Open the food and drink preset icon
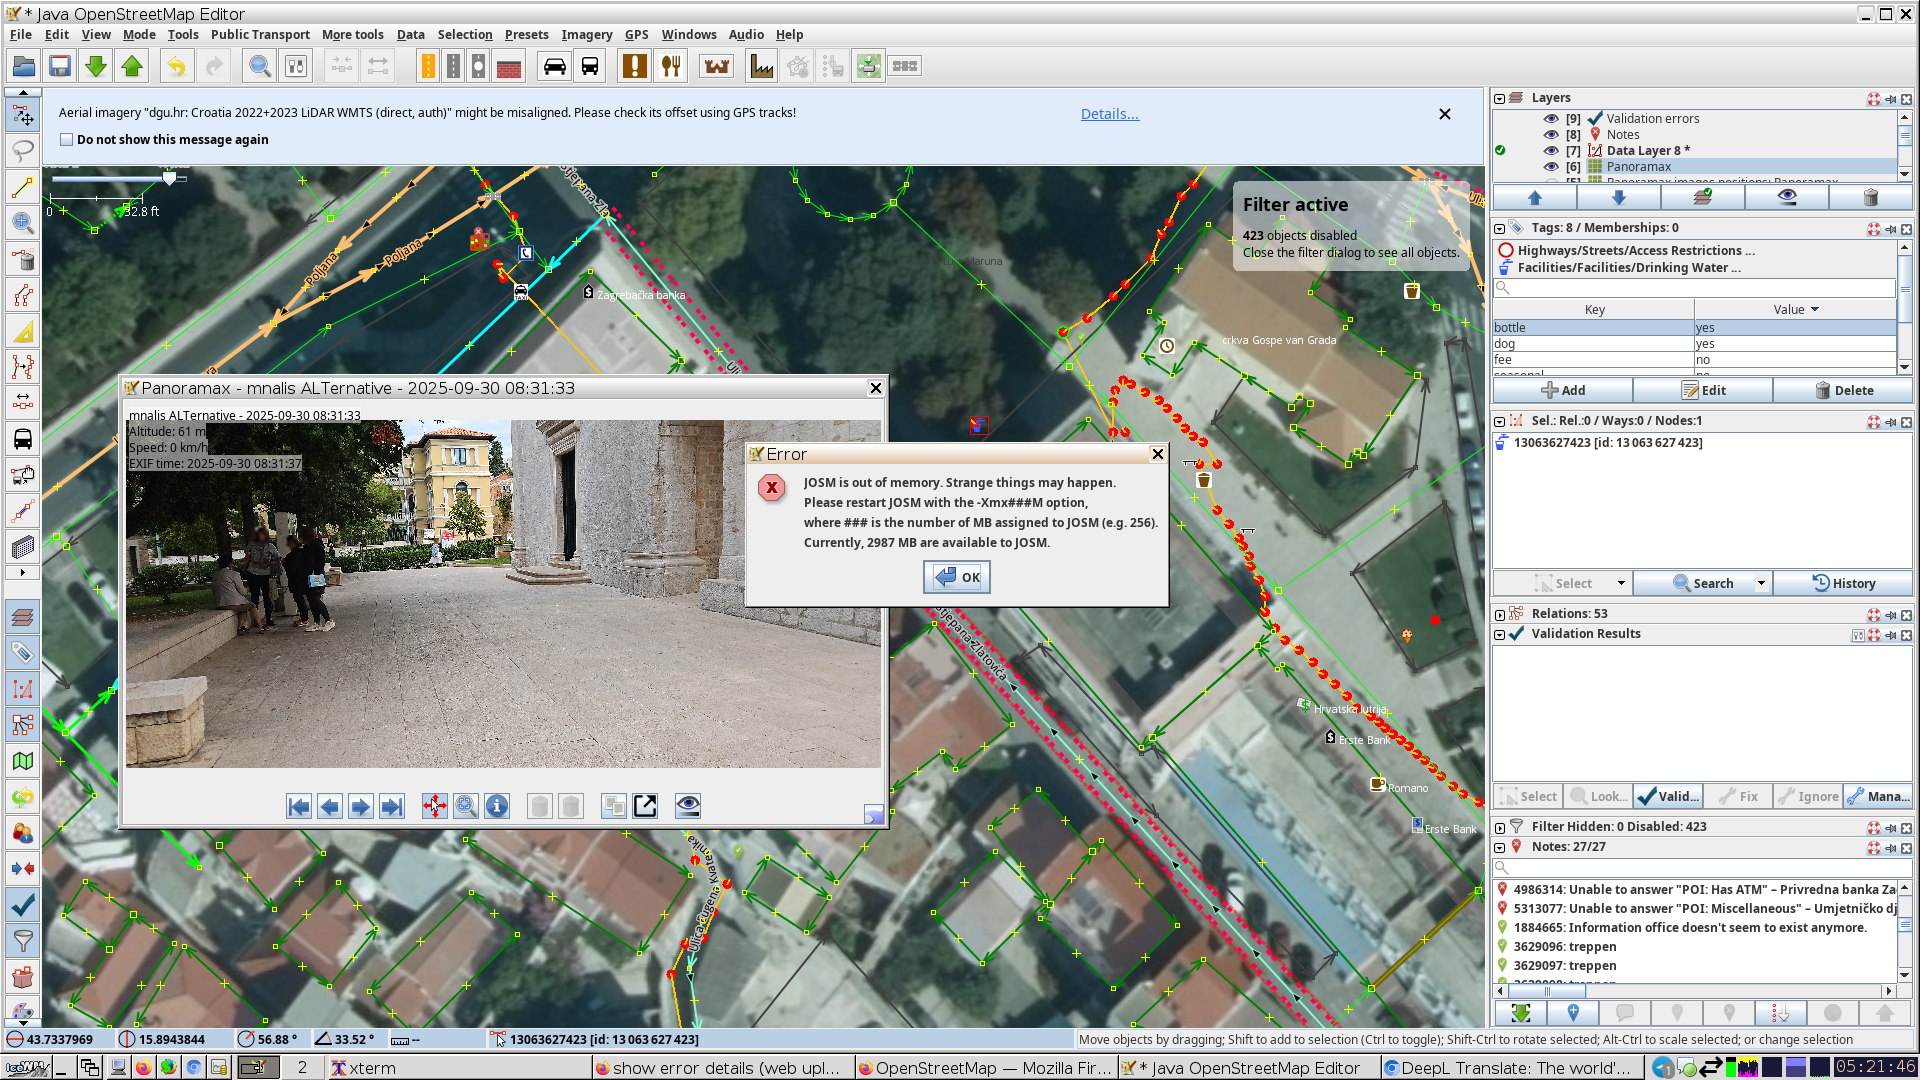 coord(670,67)
